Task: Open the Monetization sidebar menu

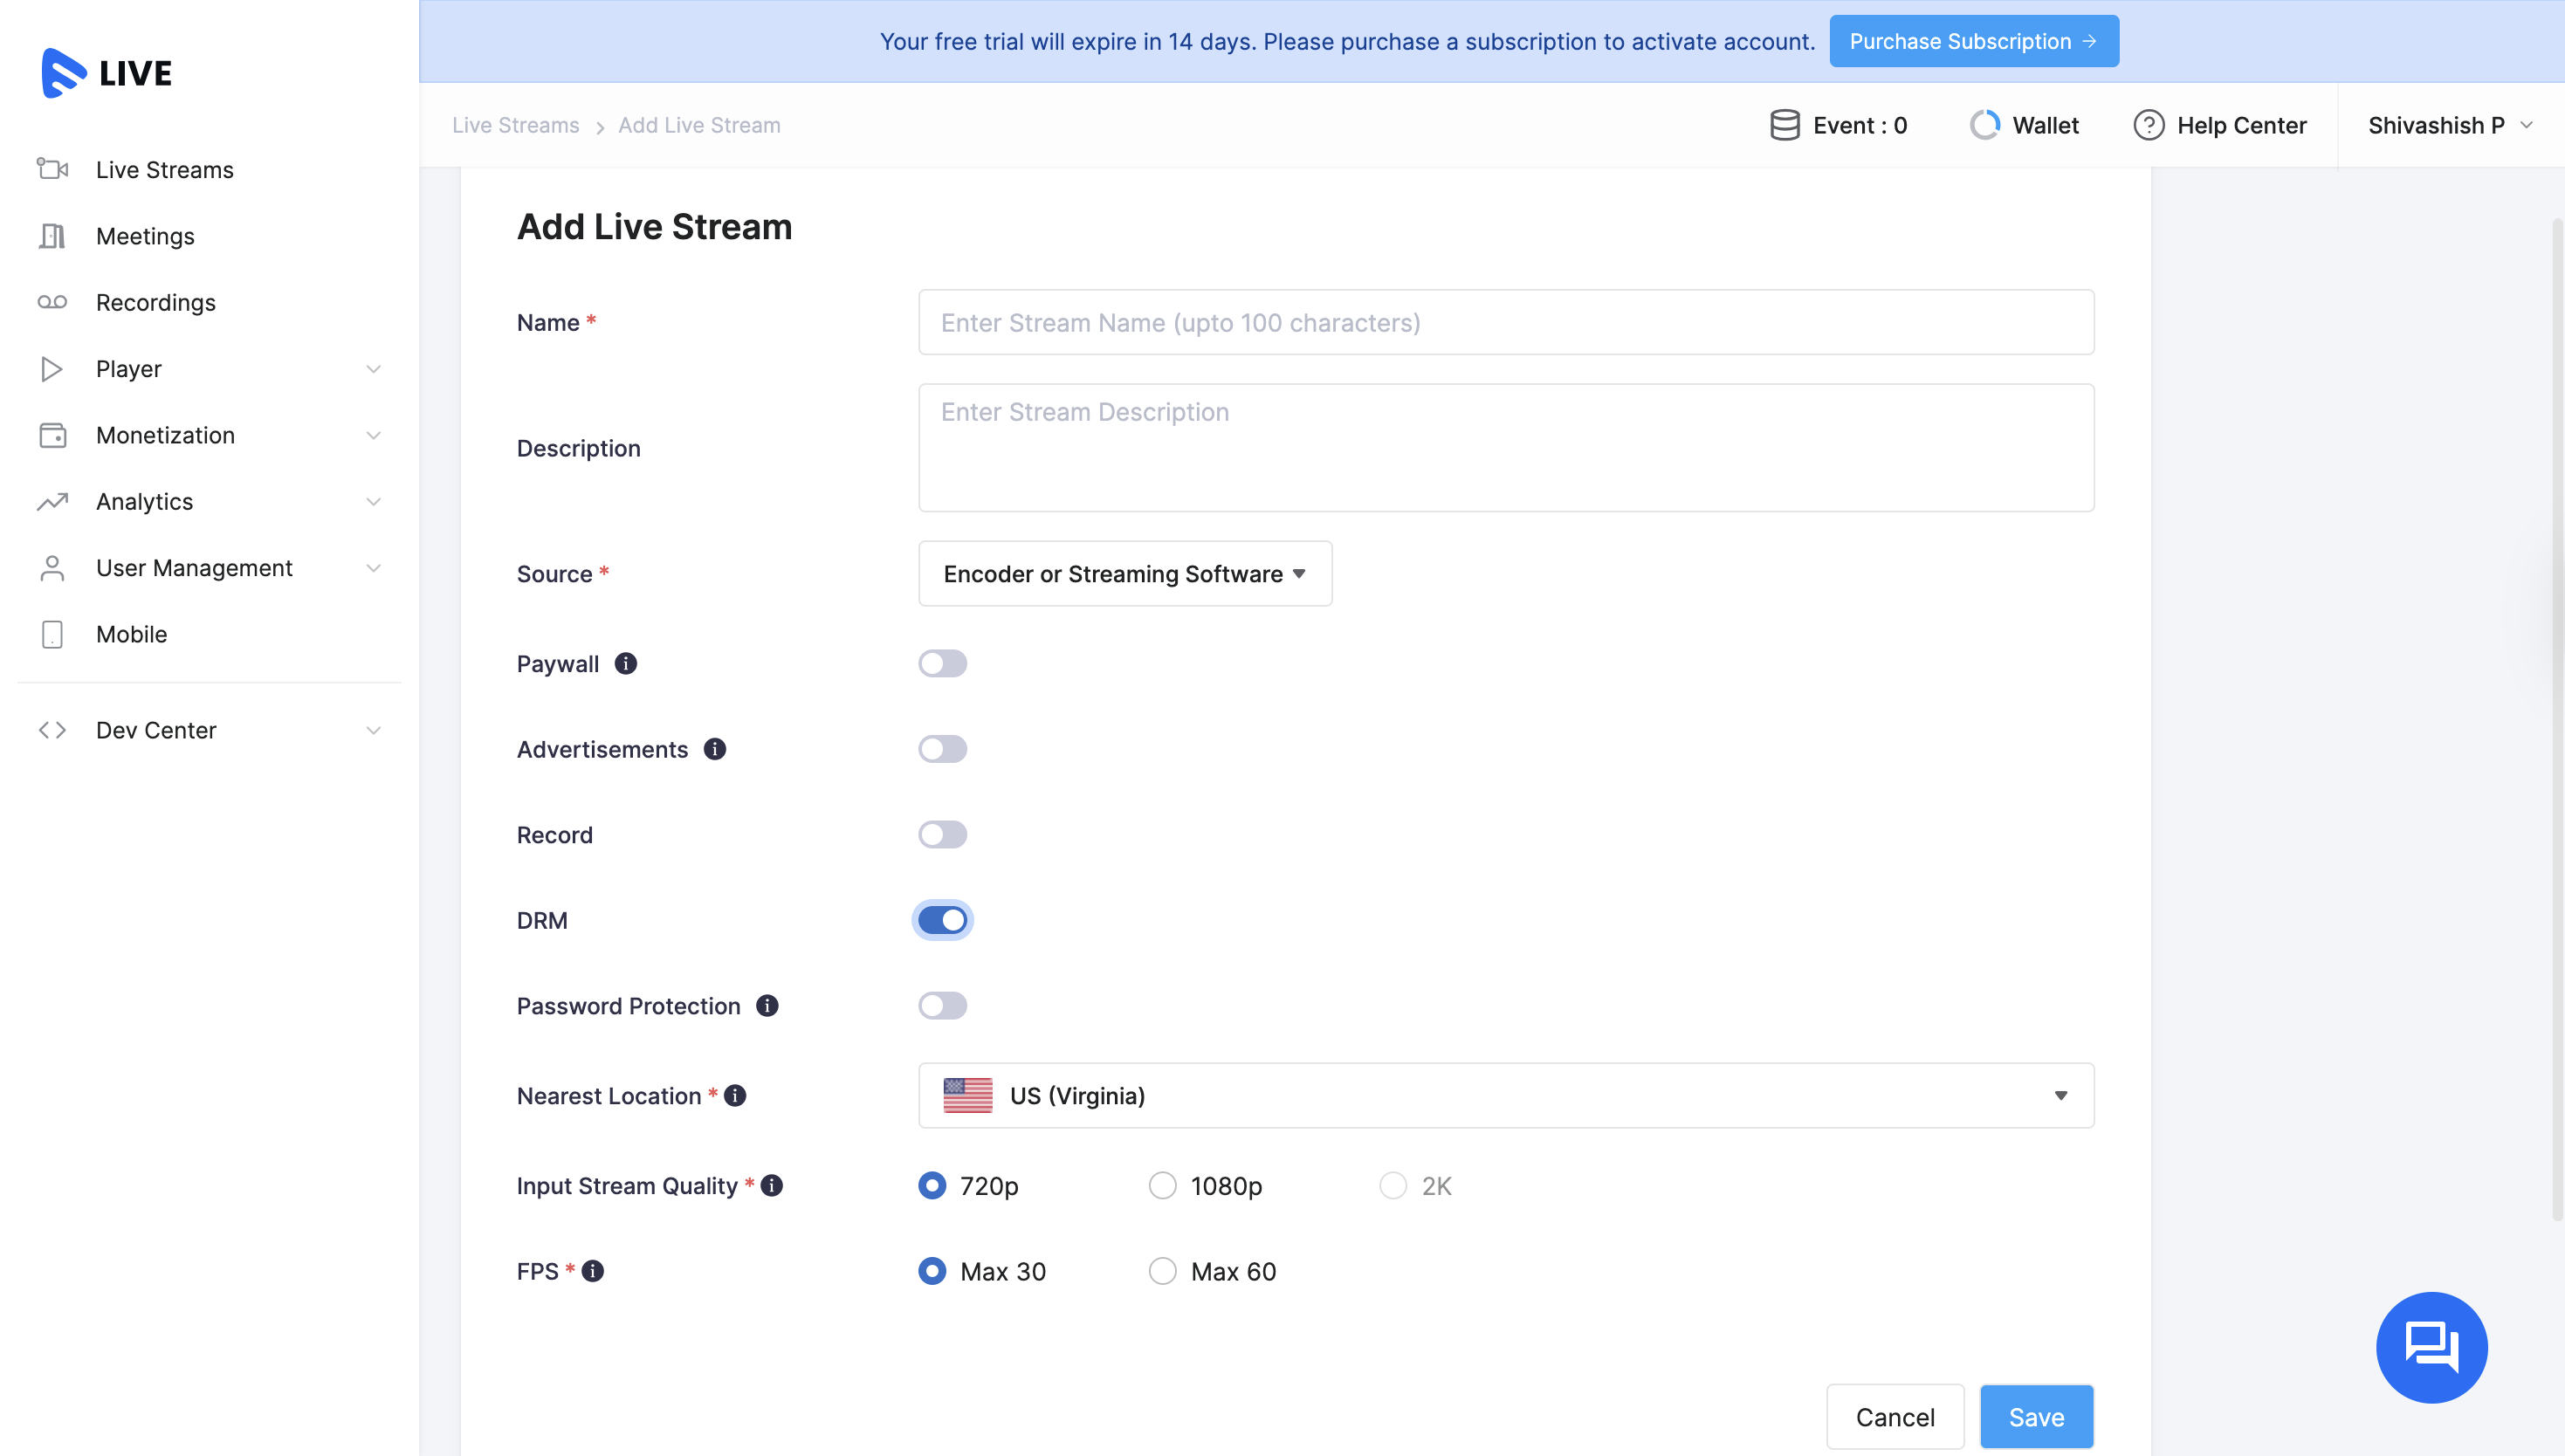Action: click(210, 435)
